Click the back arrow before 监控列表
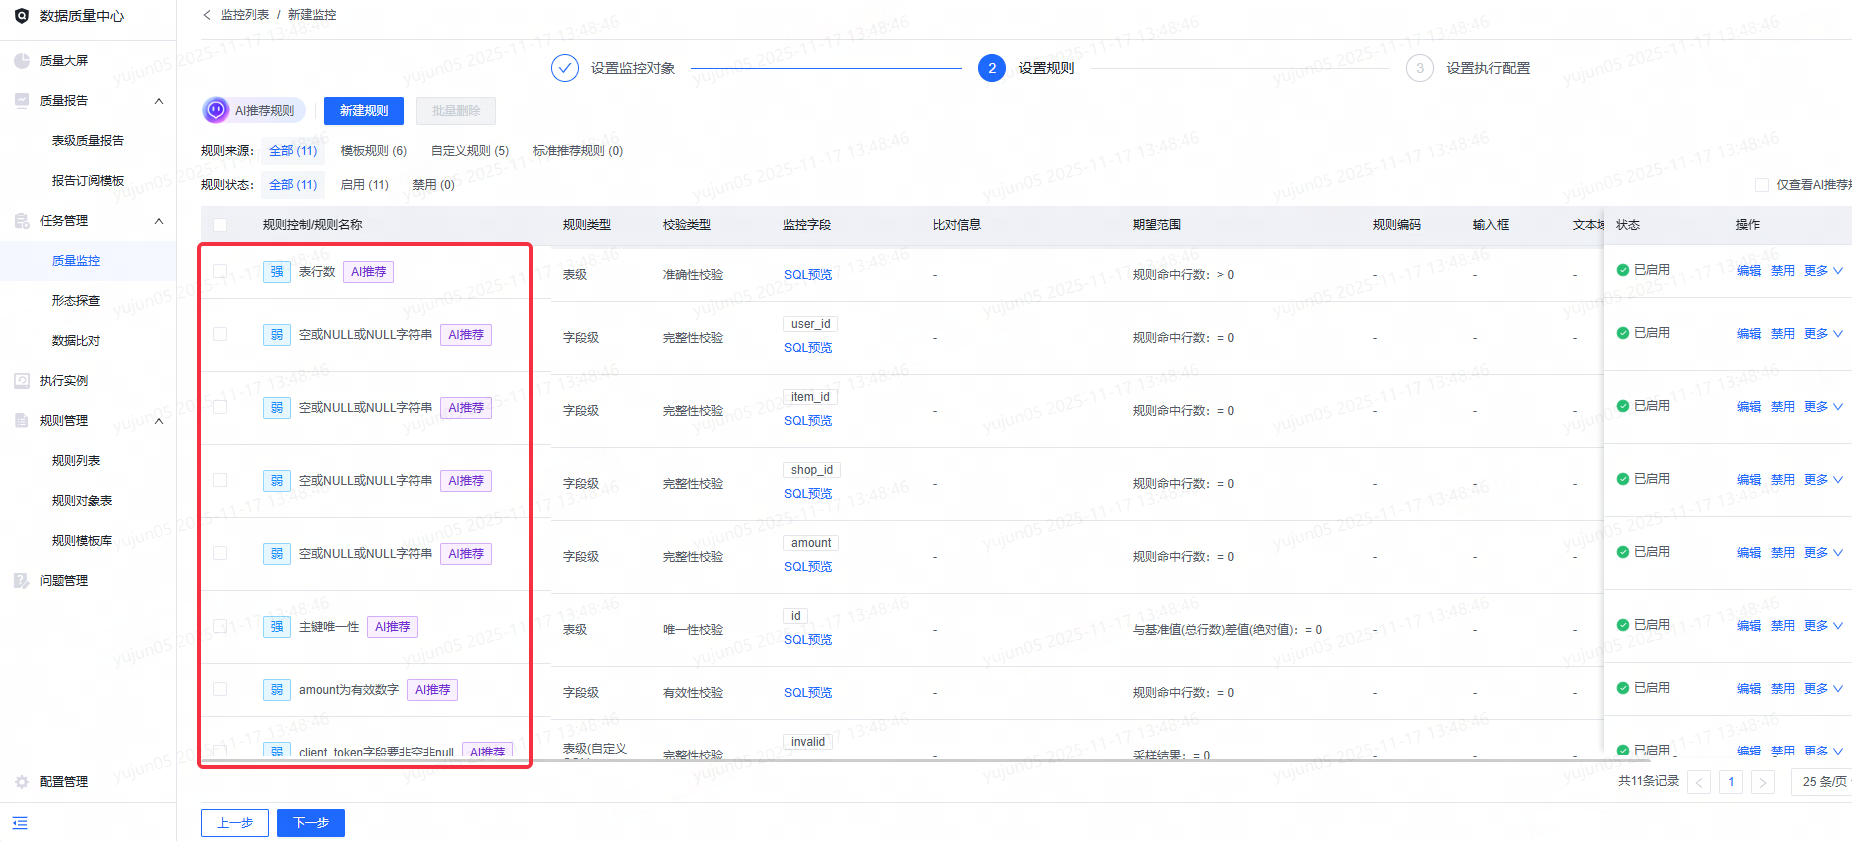 (x=207, y=15)
